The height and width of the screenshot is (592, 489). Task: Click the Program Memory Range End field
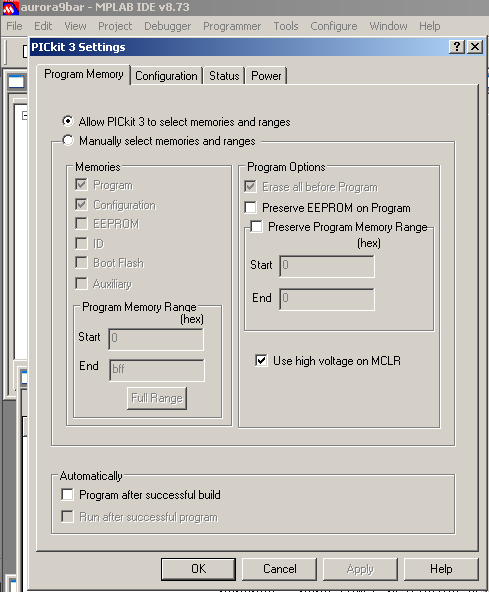[x=157, y=370]
